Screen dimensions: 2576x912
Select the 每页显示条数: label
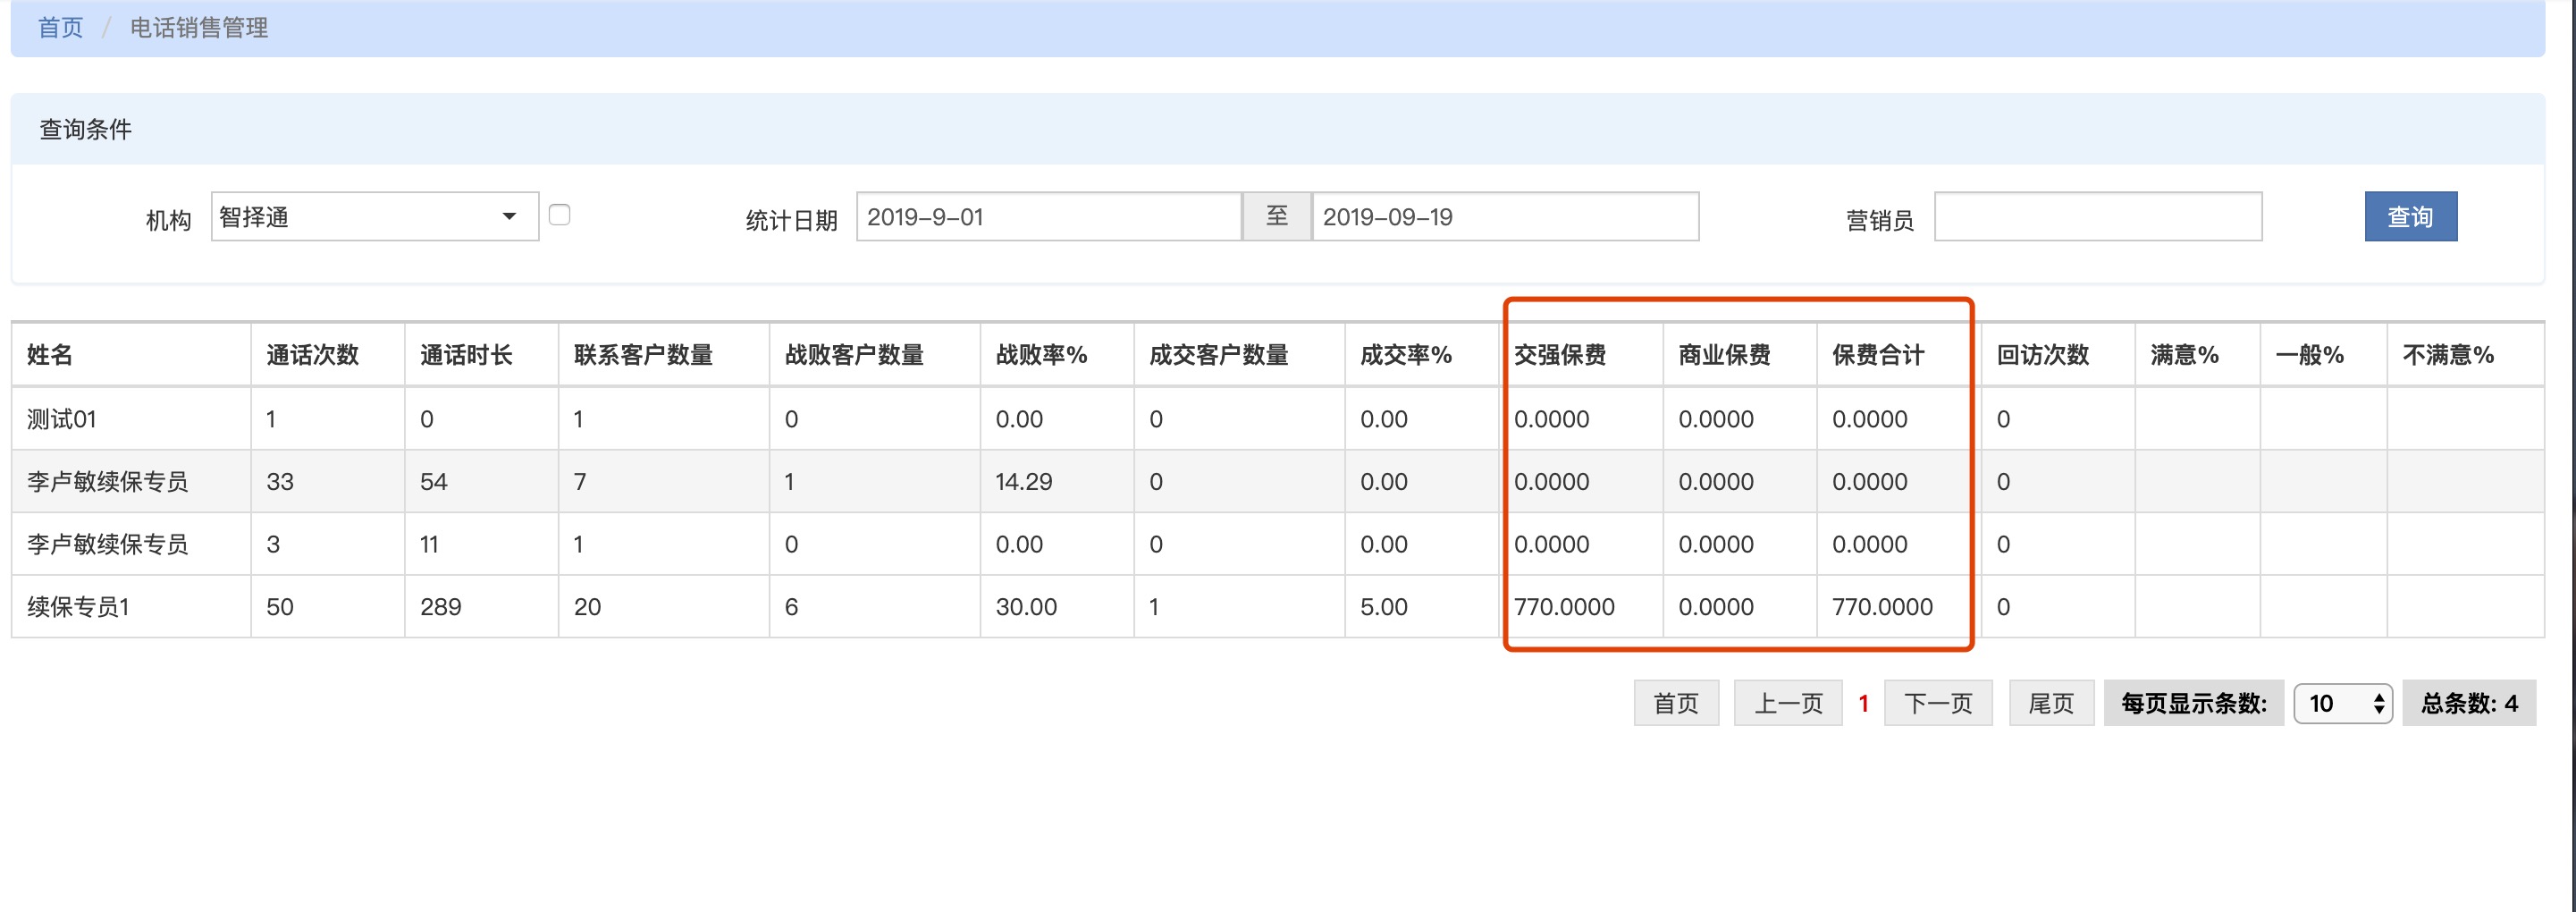2194,703
